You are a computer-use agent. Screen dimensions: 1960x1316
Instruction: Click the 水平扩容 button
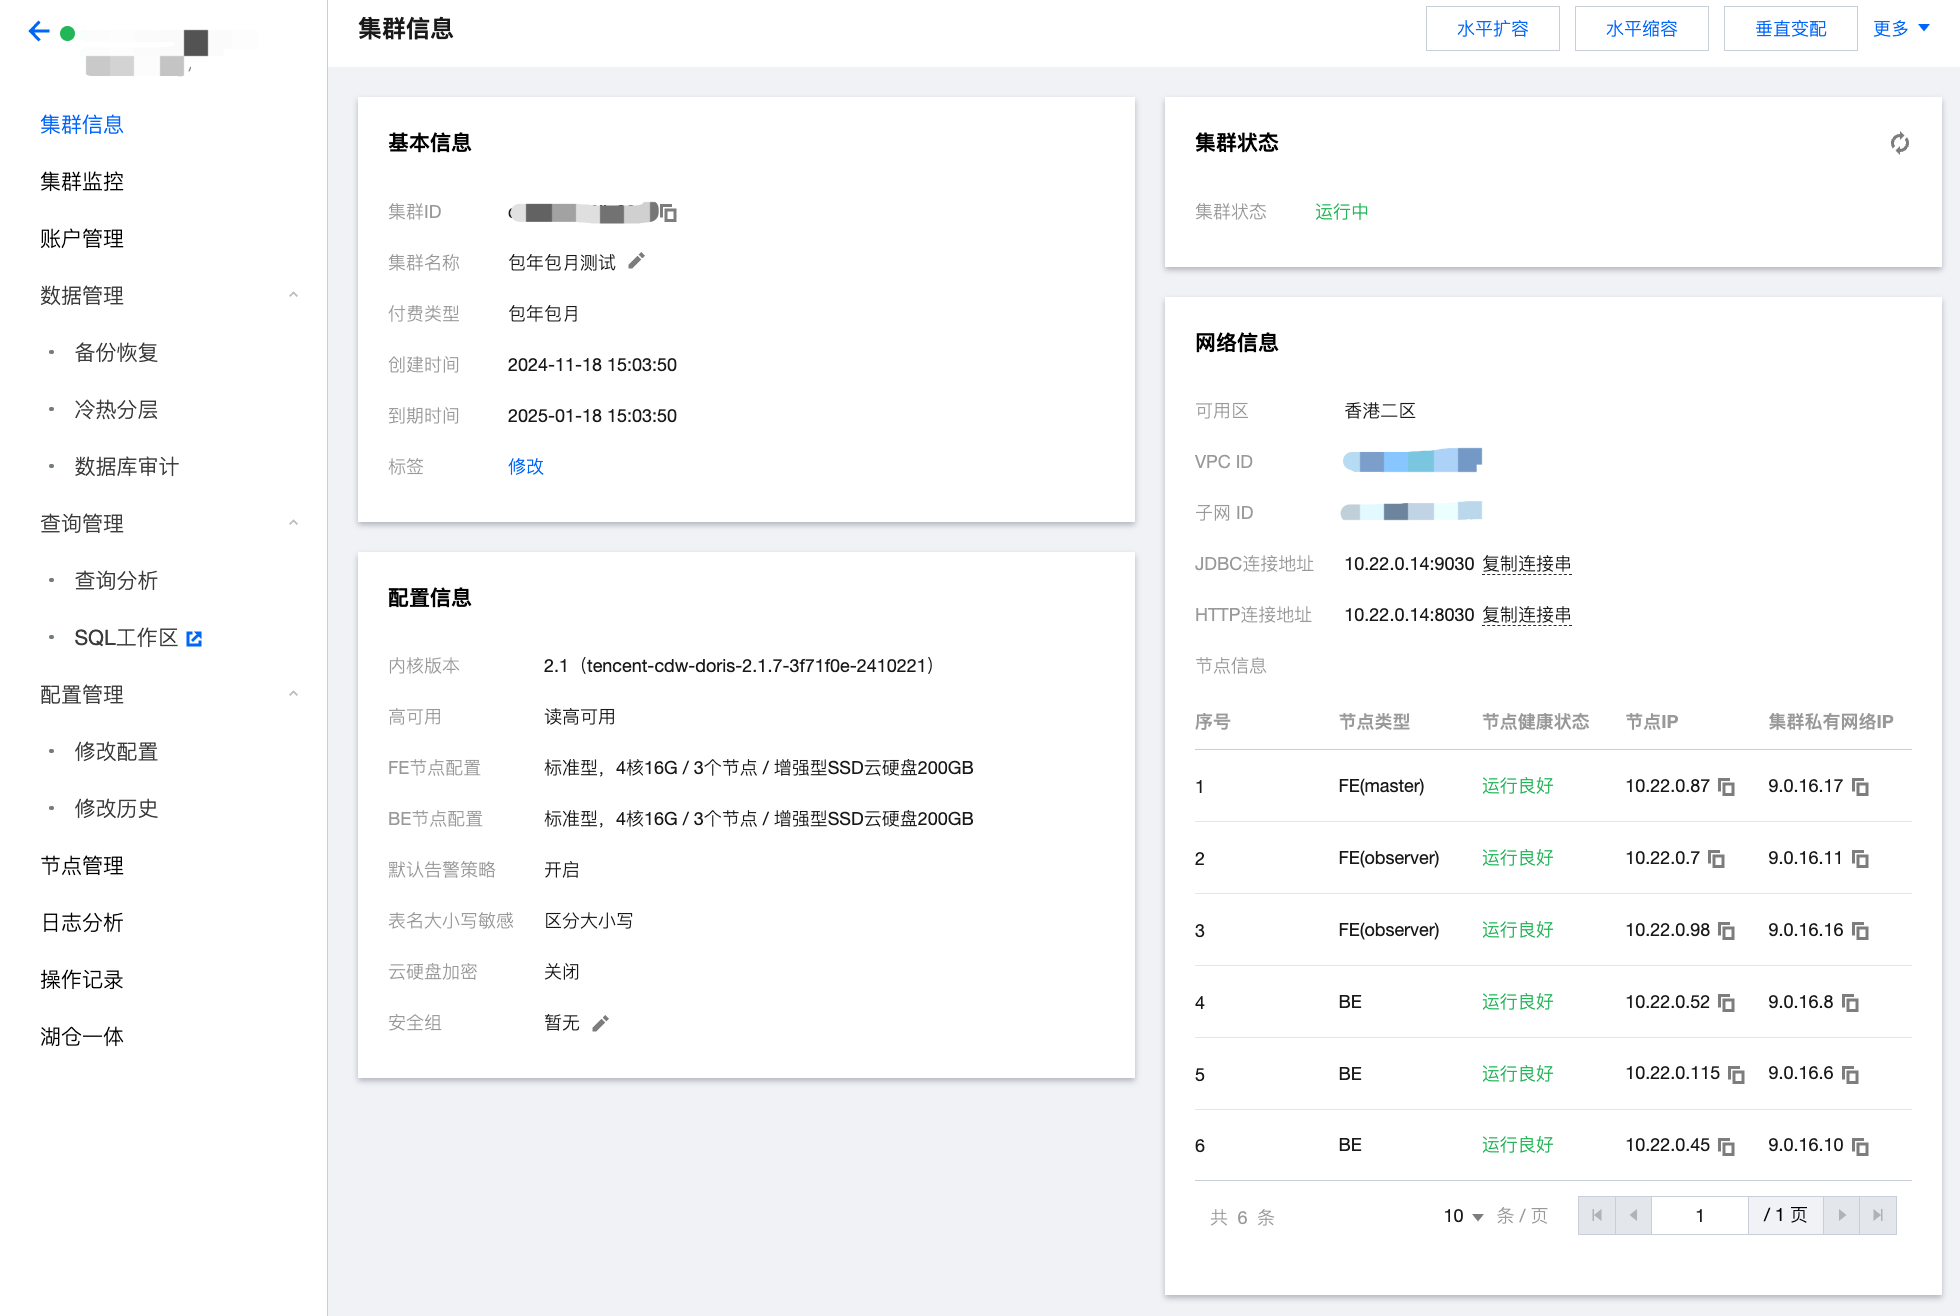[1492, 29]
